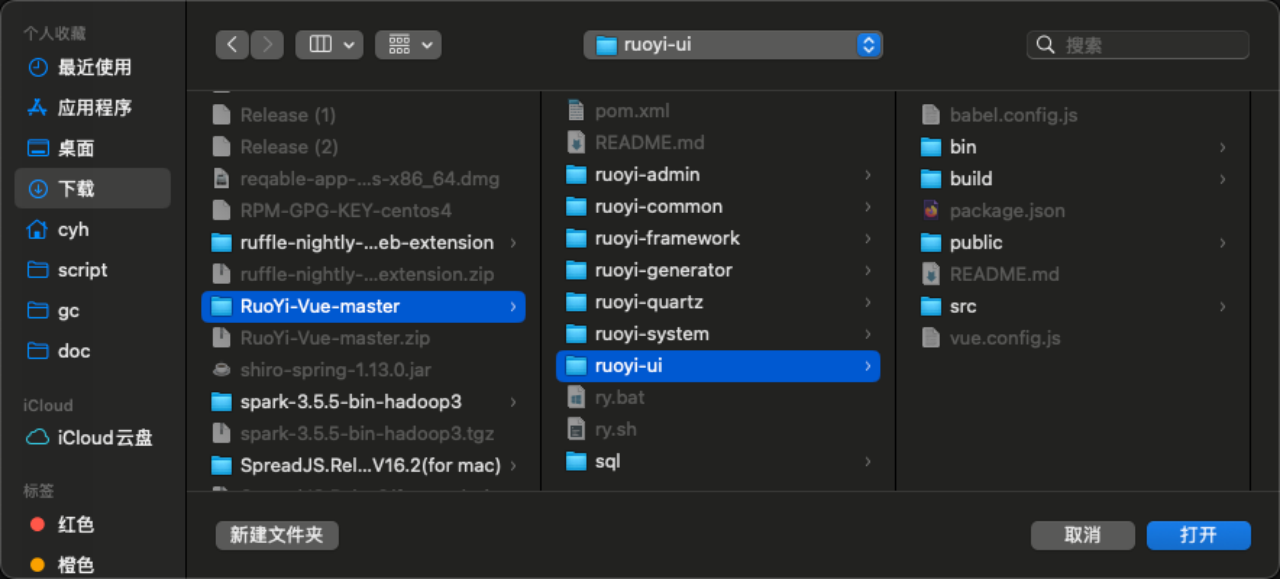
Task: Select the sql folder icon
Action: [x=575, y=461]
